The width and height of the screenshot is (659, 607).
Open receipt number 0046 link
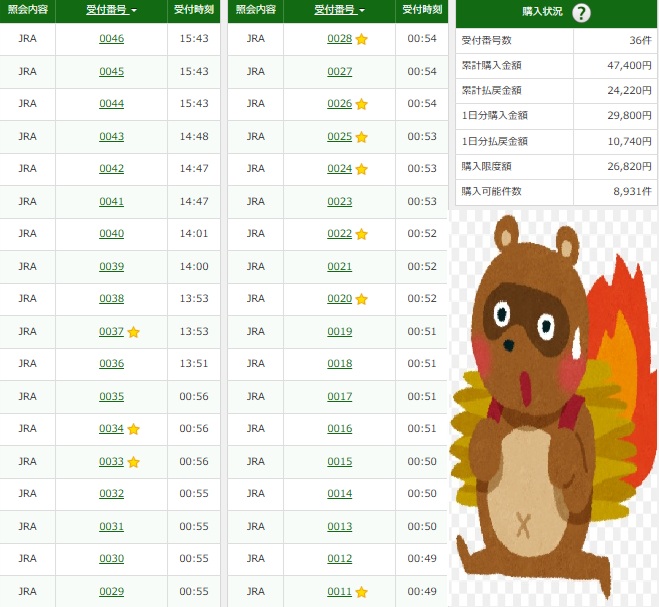pyautogui.click(x=111, y=39)
